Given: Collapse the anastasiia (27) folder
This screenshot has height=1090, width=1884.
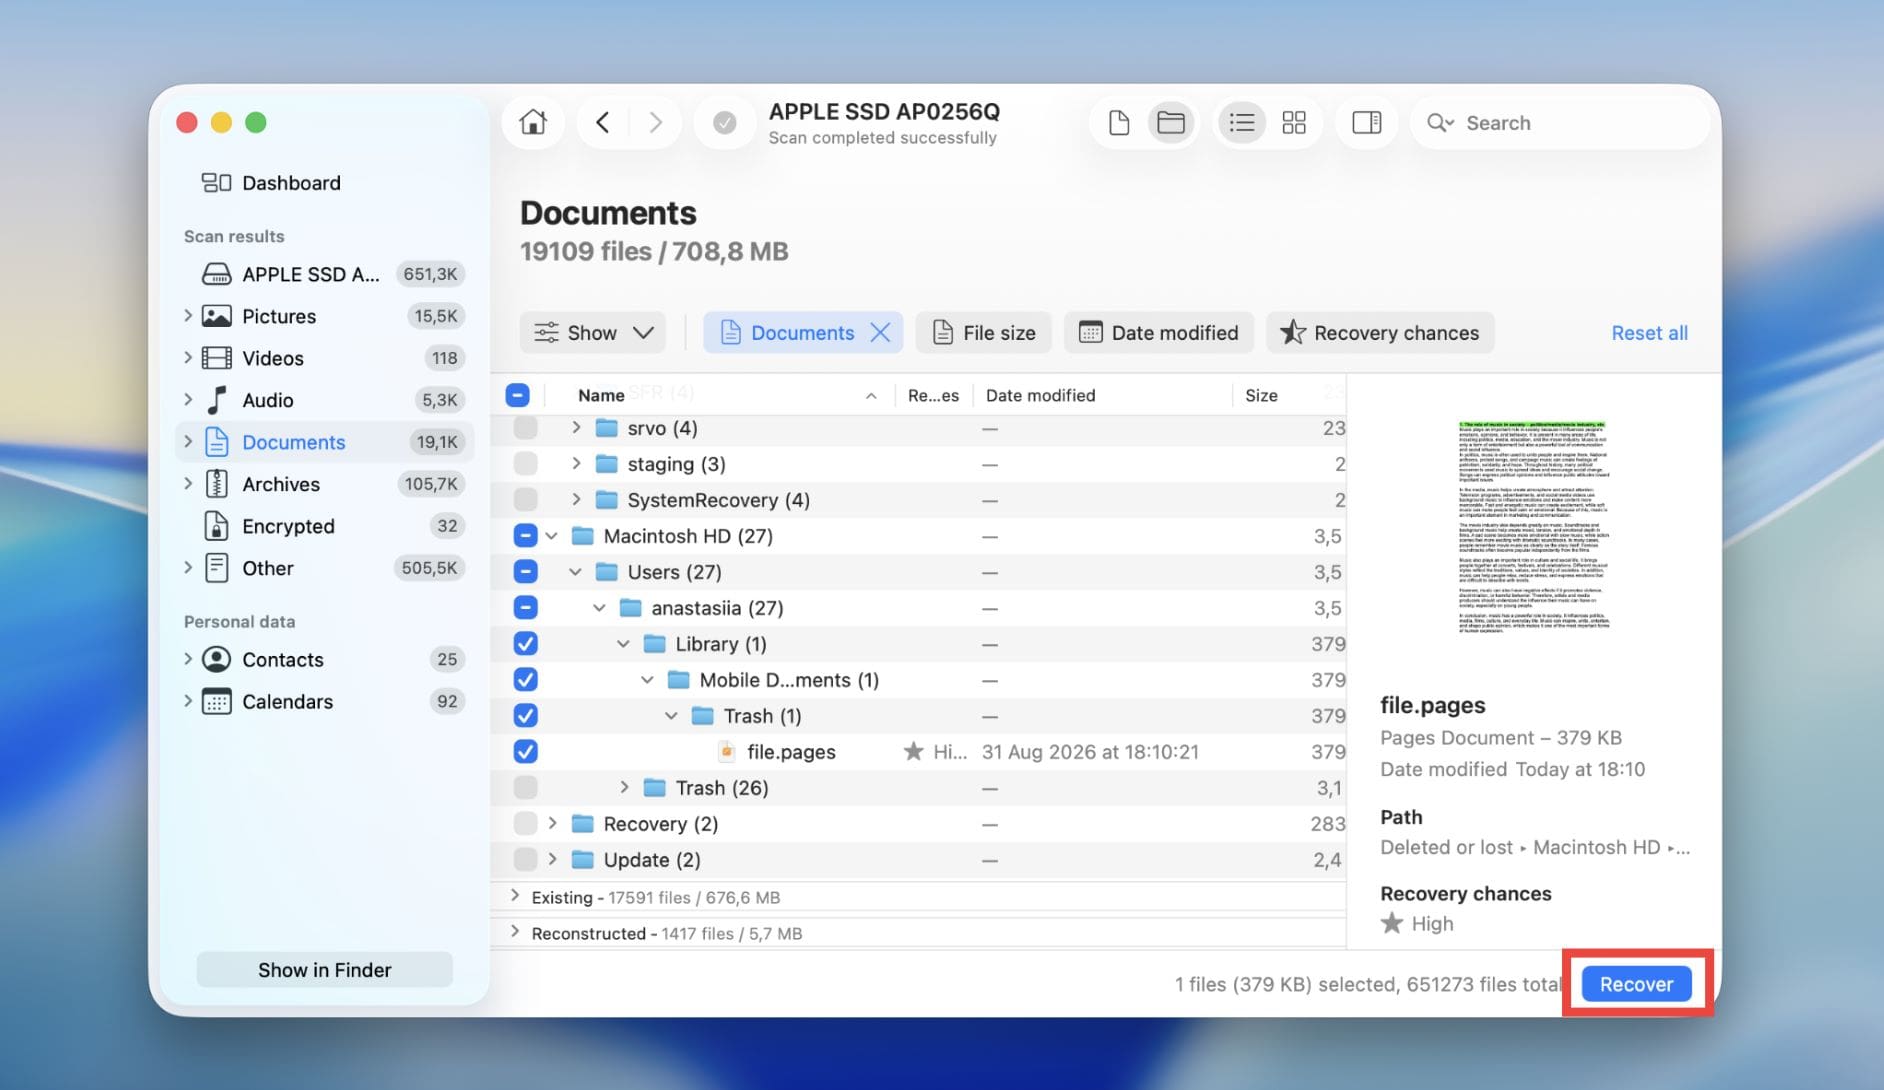Looking at the screenshot, I should (599, 608).
